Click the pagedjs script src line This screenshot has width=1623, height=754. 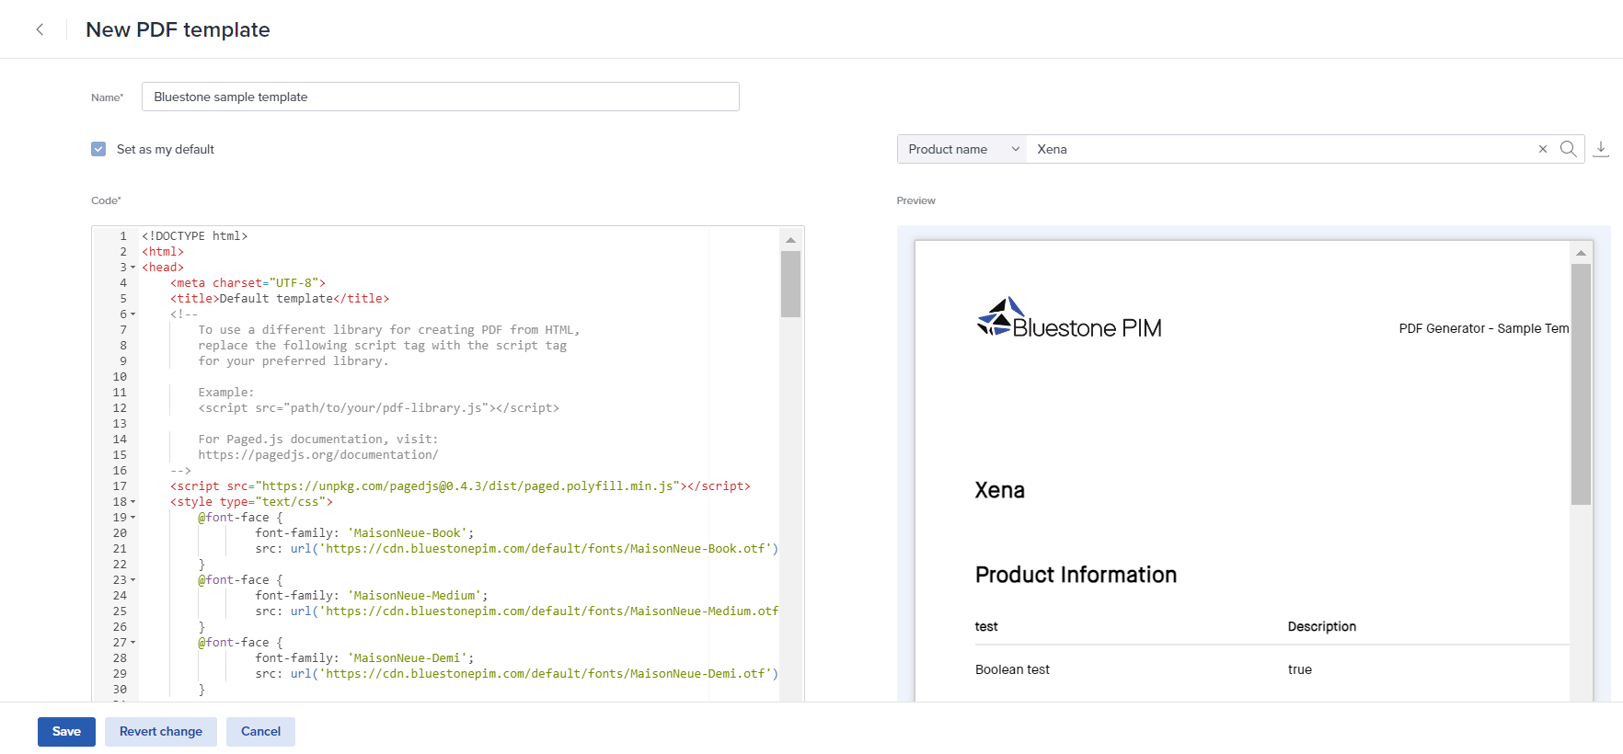click(x=460, y=486)
